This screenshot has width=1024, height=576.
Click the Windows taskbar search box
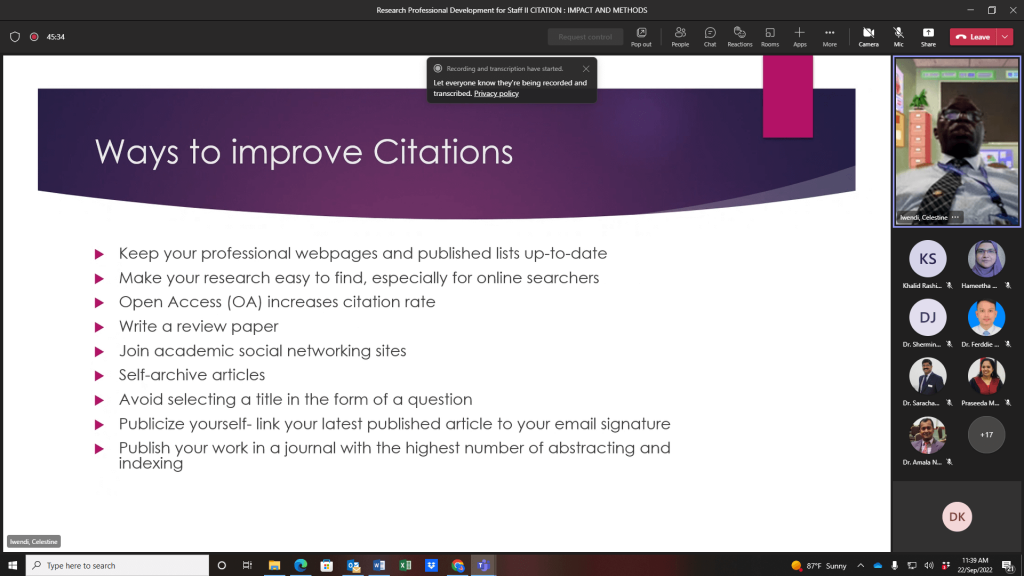tap(118, 565)
